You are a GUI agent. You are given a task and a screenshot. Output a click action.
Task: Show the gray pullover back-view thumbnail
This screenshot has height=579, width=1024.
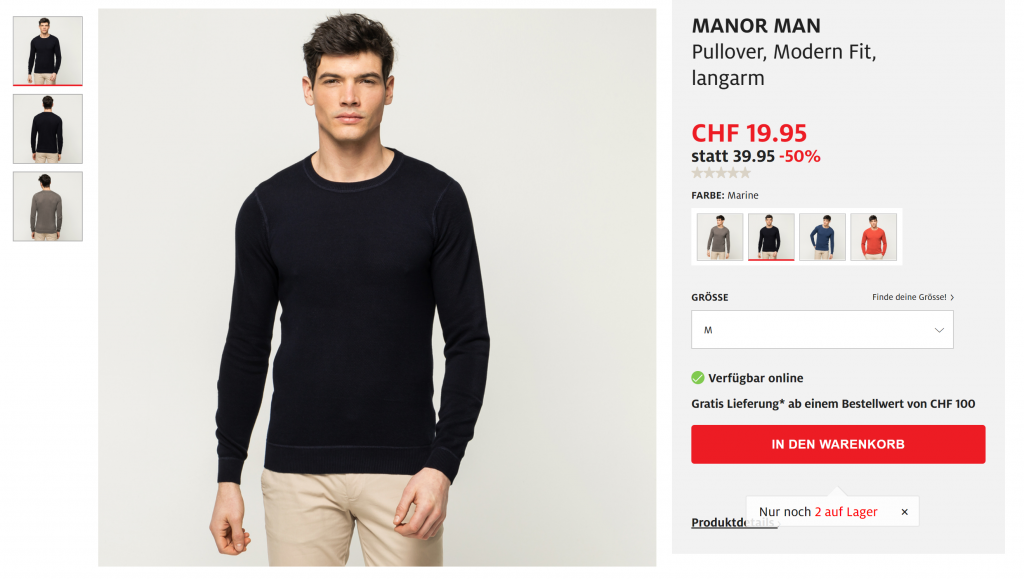tap(48, 206)
